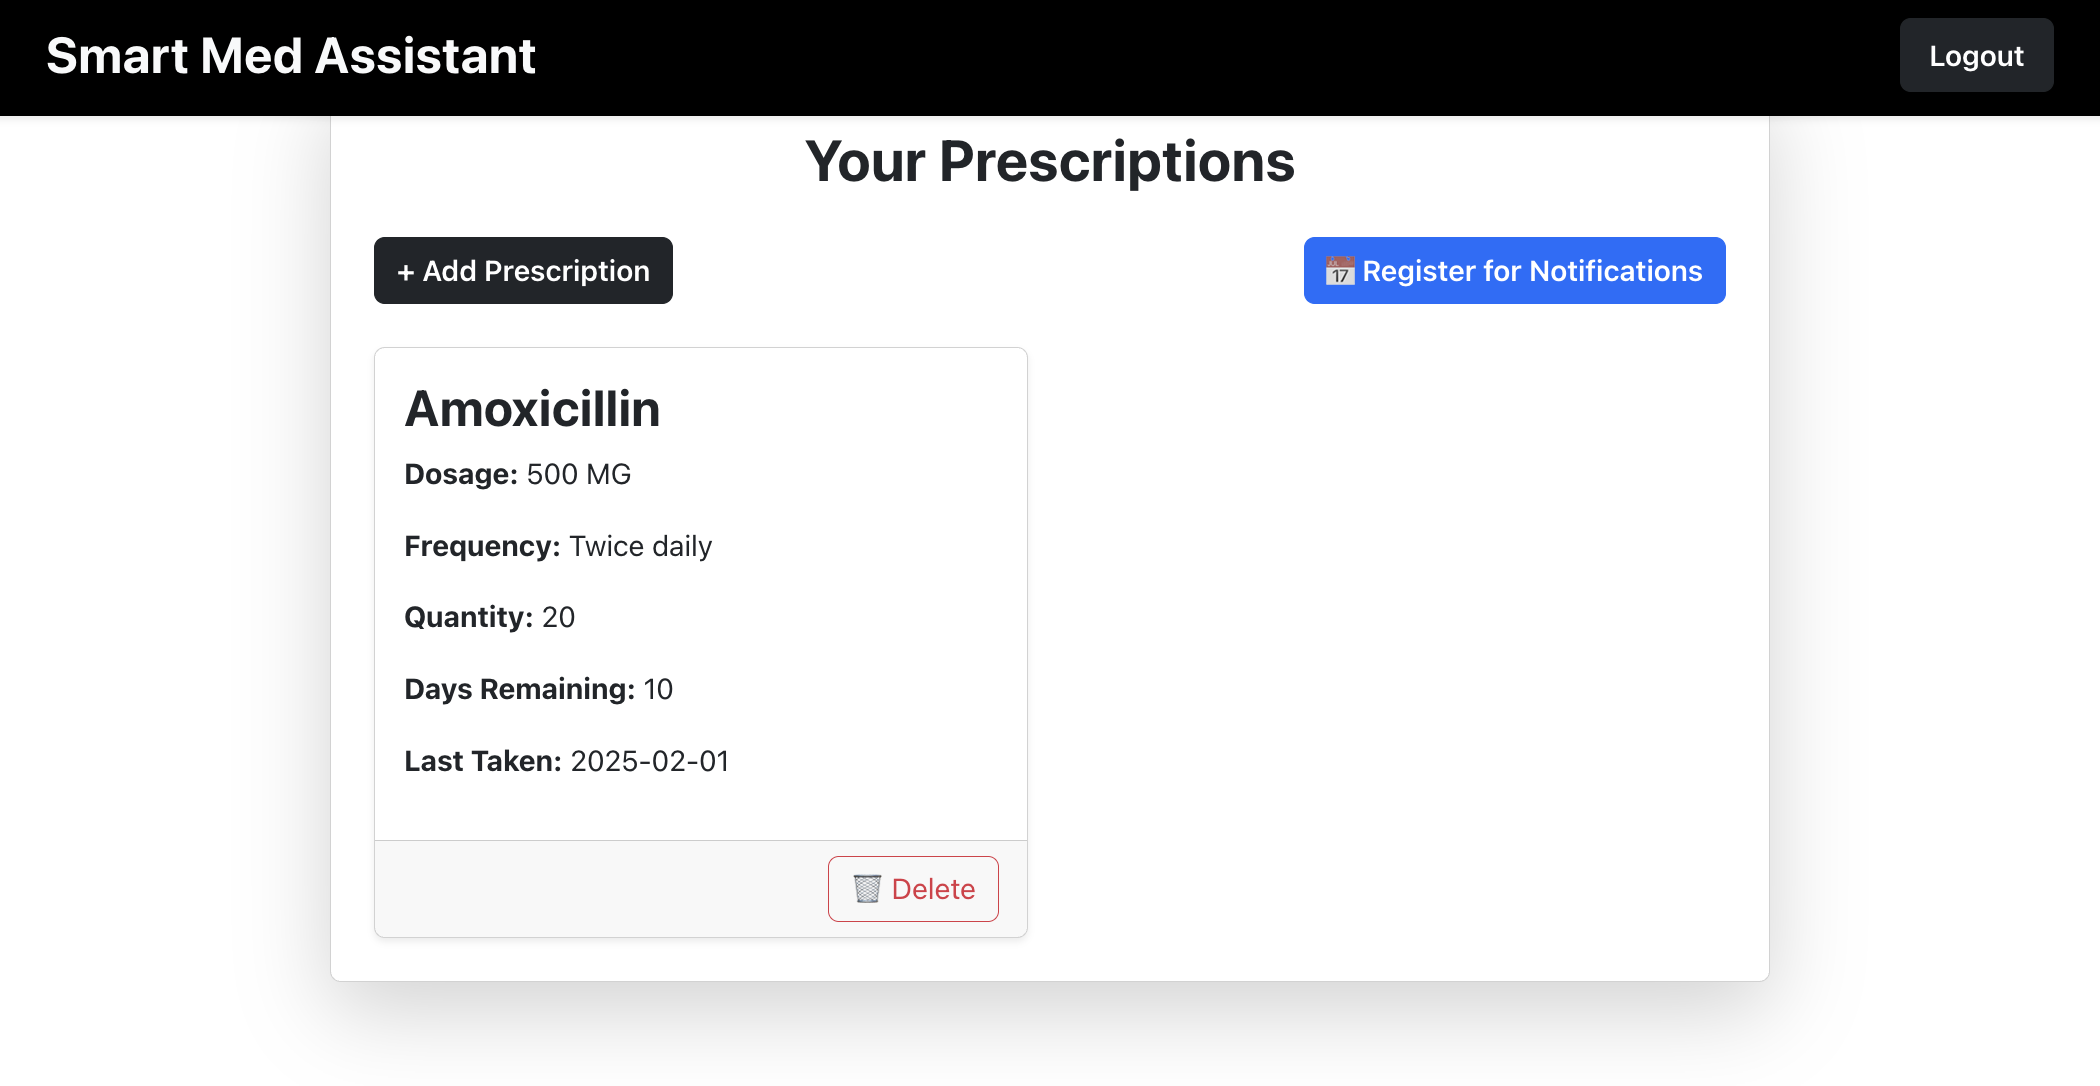Click the 2025-02-01 last taken date
This screenshot has height=1086, width=2100.
pyautogui.click(x=649, y=761)
